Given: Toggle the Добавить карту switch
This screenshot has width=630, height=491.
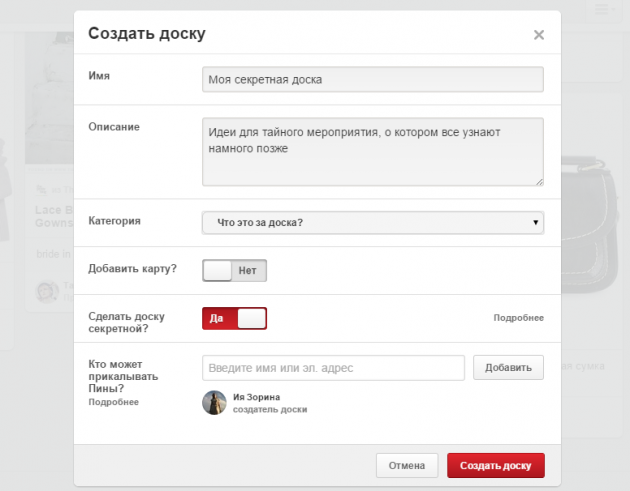Looking at the screenshot, I should (234, 270).
